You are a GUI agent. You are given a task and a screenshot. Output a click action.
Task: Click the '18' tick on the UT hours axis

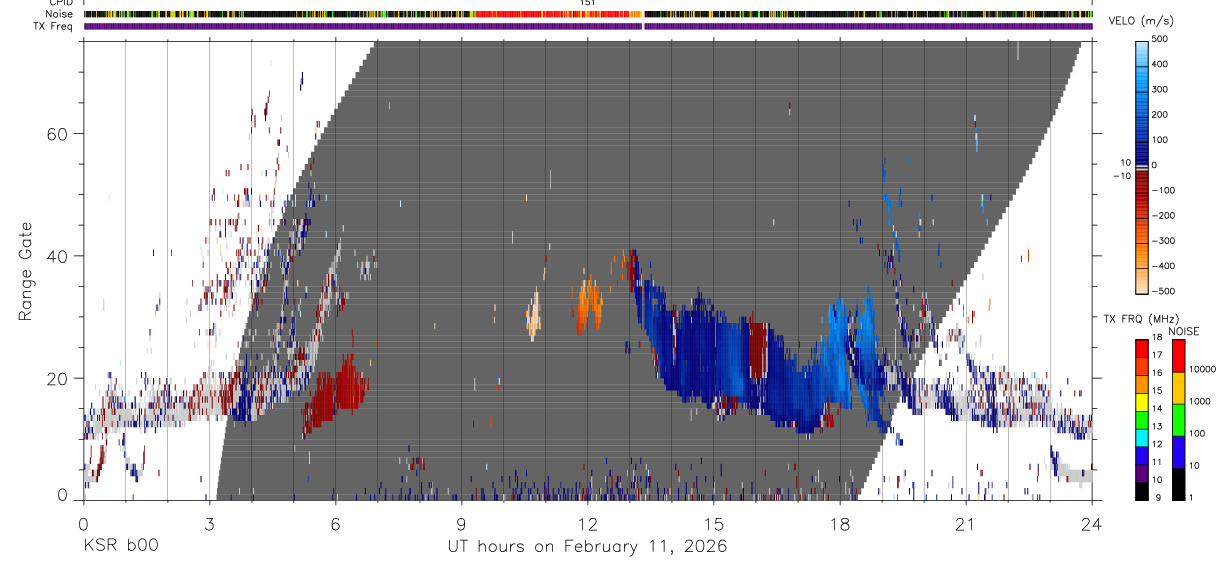click(839, 523)
